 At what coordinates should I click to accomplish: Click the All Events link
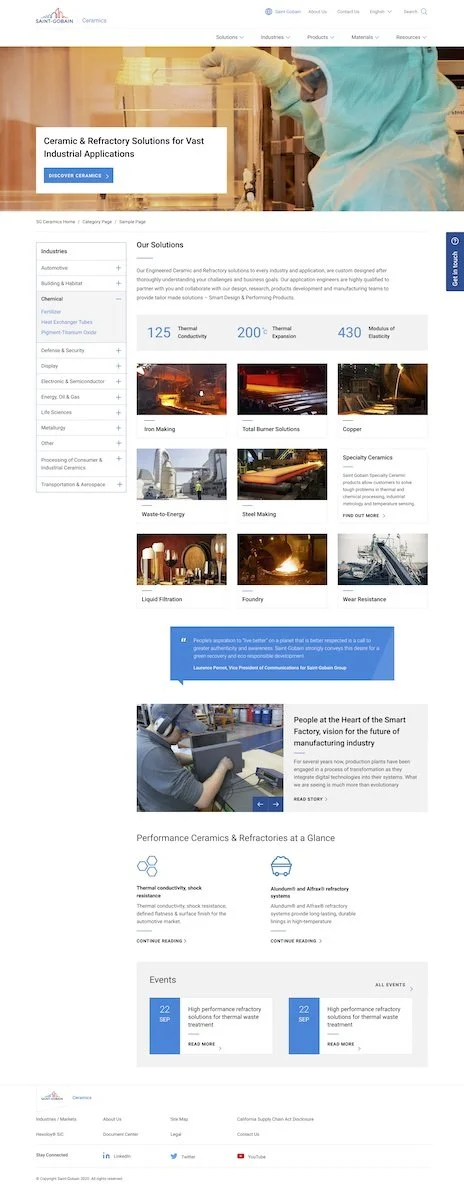390,985
